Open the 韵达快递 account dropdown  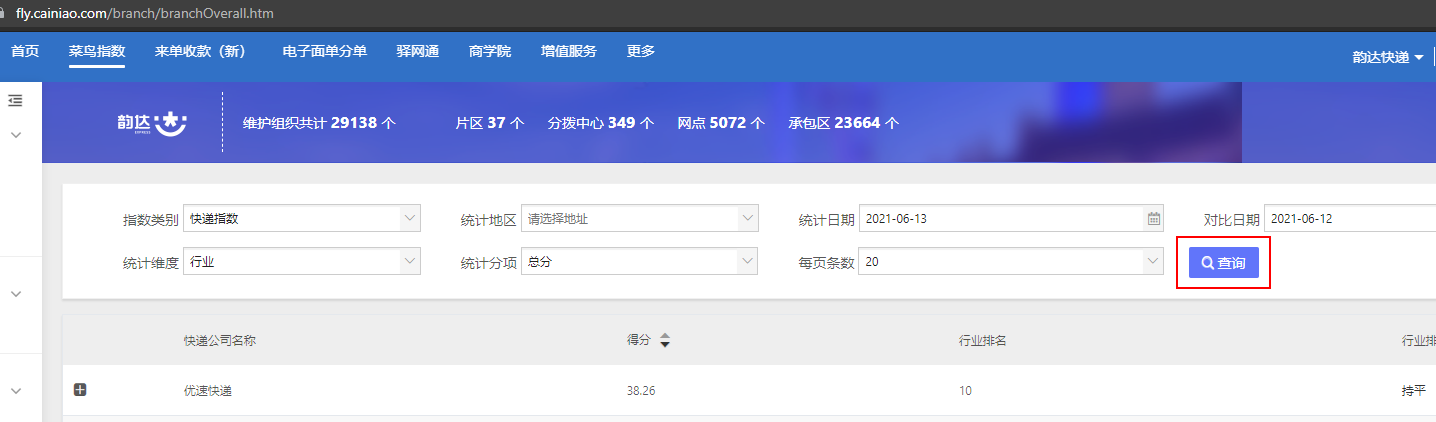tap(1388, 57)
